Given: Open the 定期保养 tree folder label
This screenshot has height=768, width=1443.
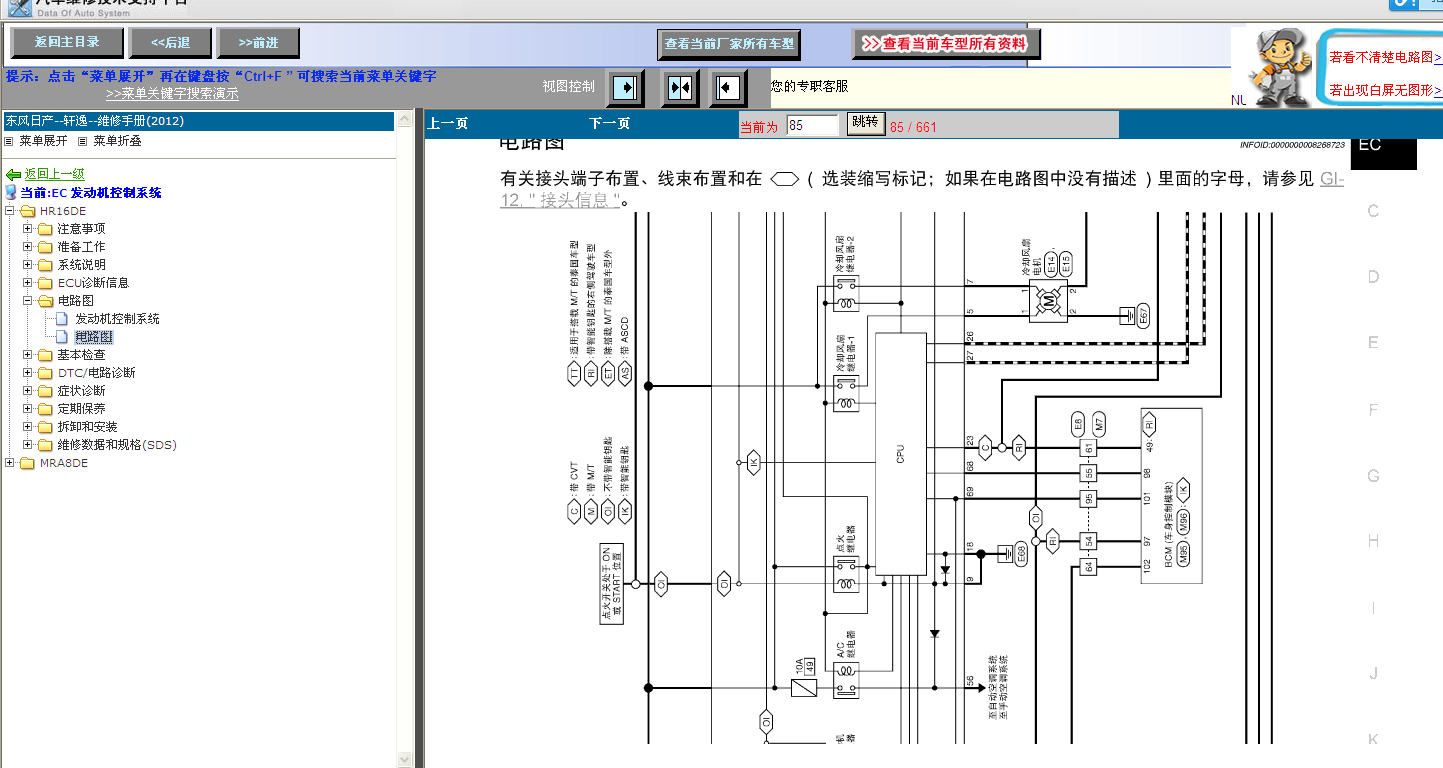Looking at the screenshot, I should point(81,409).
